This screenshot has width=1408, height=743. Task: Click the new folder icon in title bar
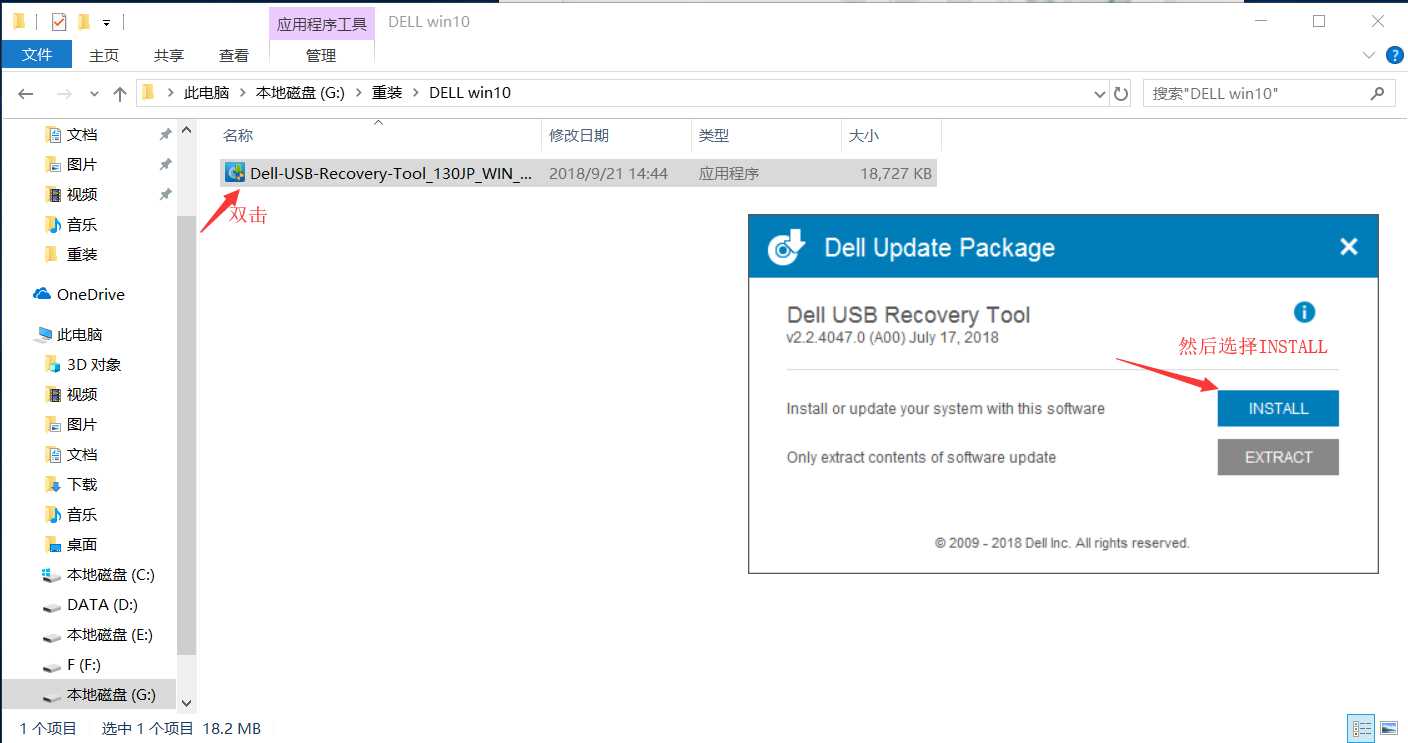pyautogui.click(x=84, y=21)
